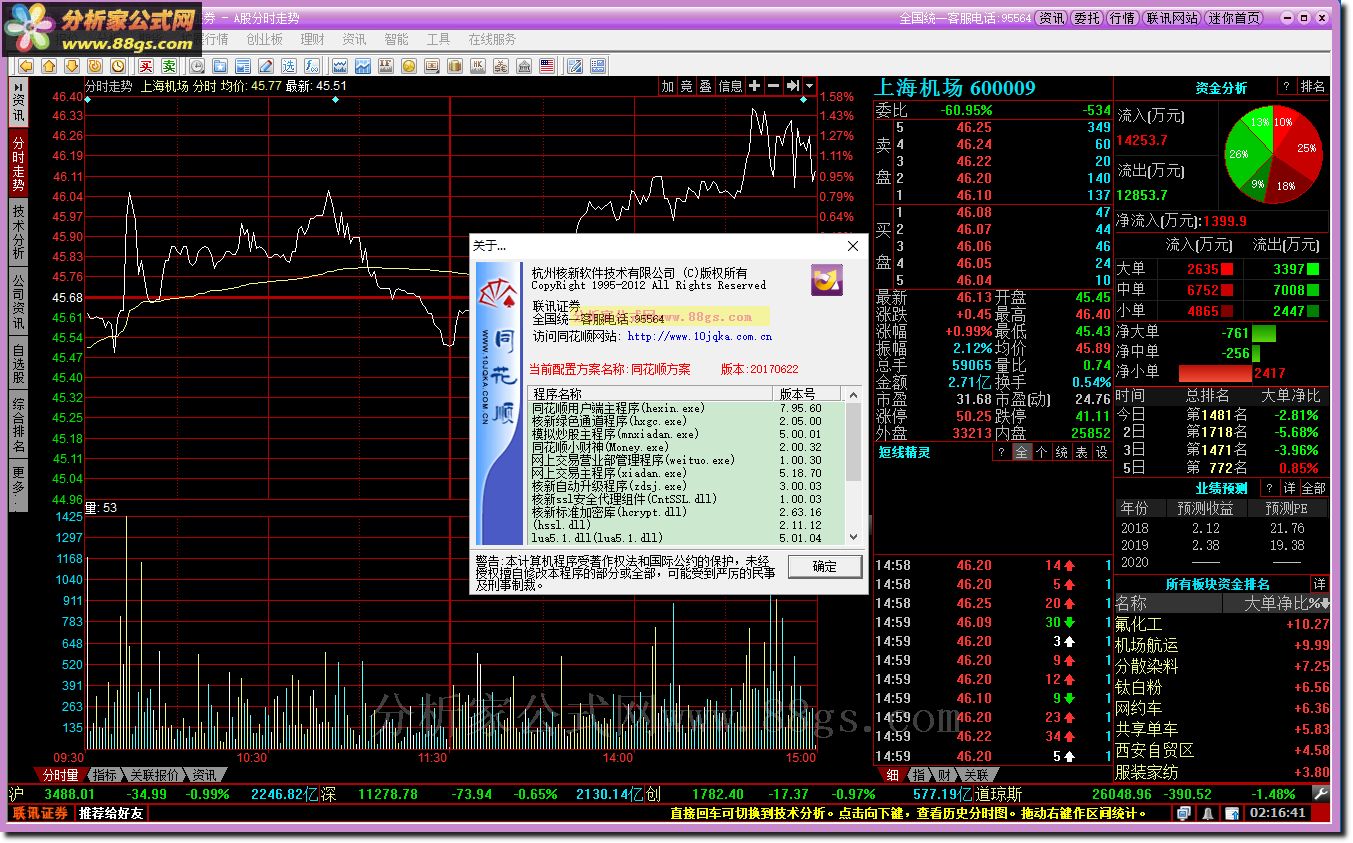
Task: Click the 机场航运 sector row
Action: [x=1222, y=645]
